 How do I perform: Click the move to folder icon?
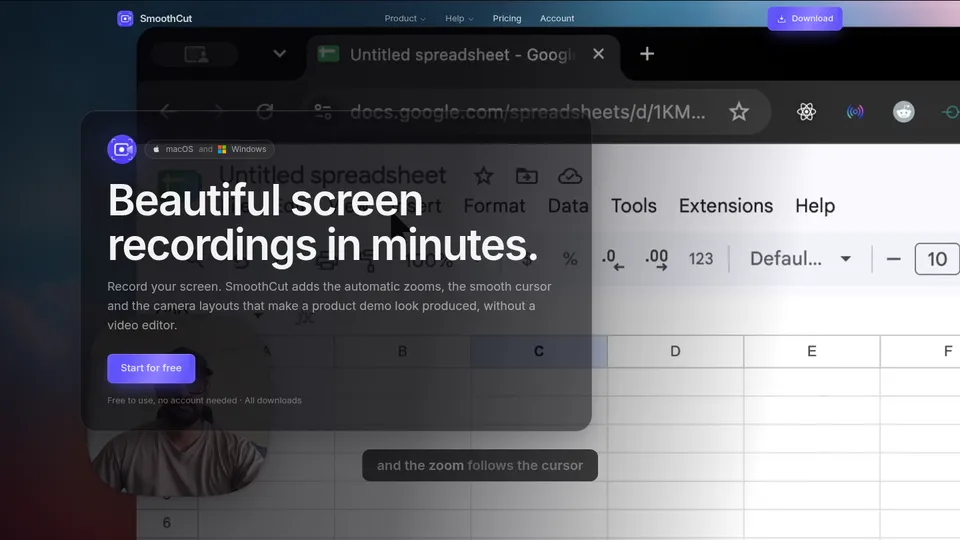(x=527, y=176)
